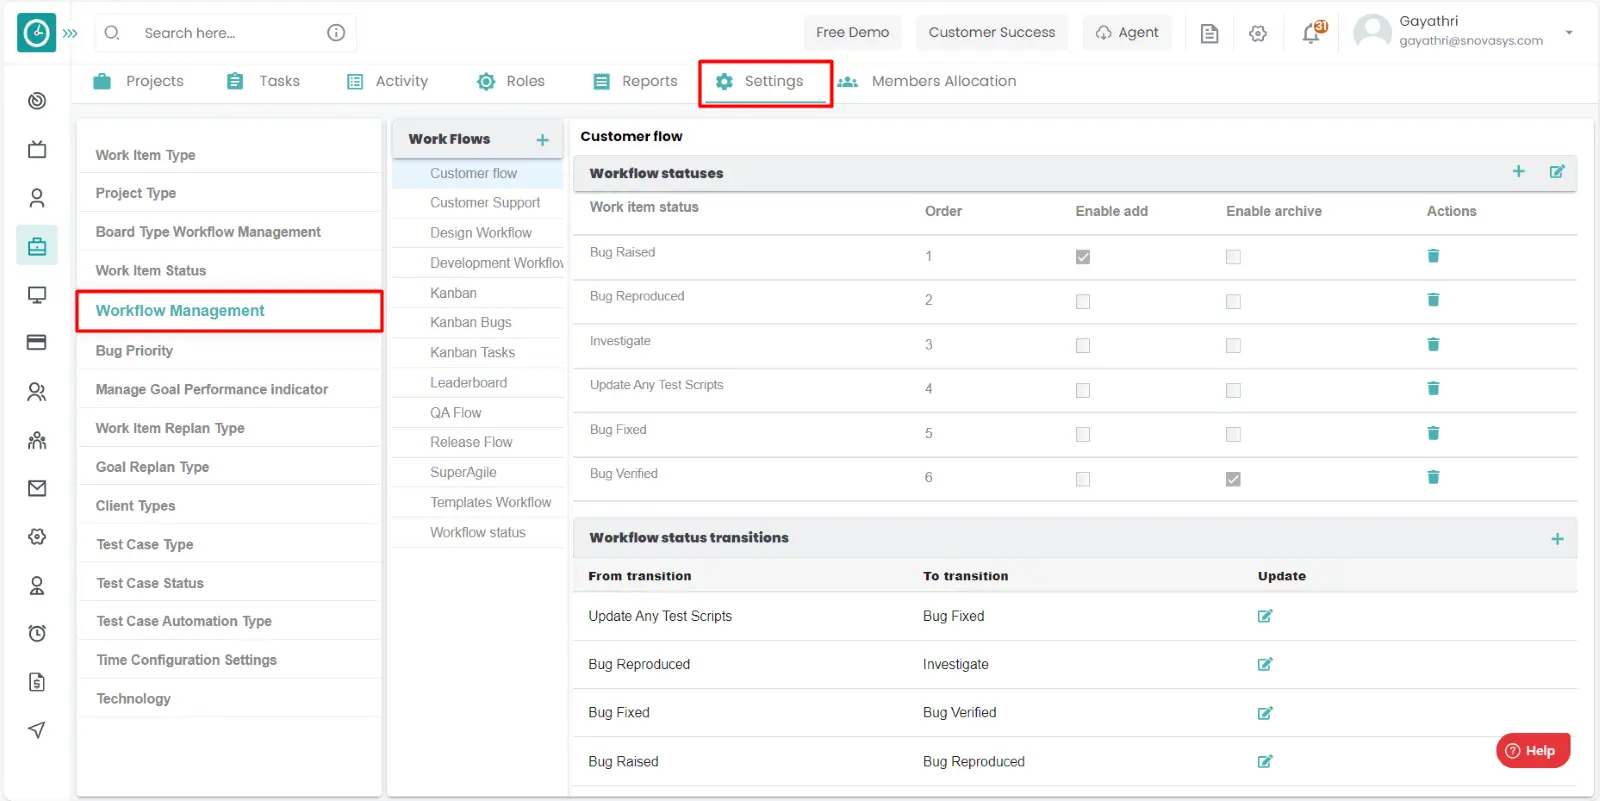Image resolution: width=1600 pixels, height=801 pixels.
Task: Toggle Enable archive for Update Any Test Scripts
Action: tap(1233, 390)
